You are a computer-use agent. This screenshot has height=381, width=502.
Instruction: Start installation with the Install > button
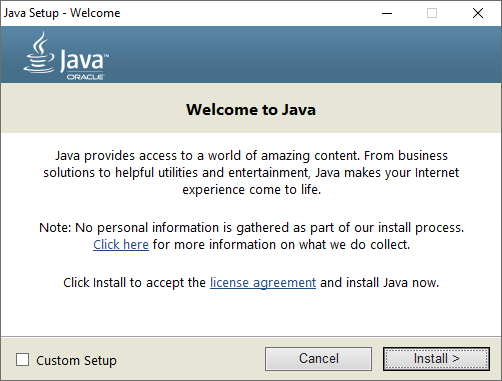pos(436,359)
